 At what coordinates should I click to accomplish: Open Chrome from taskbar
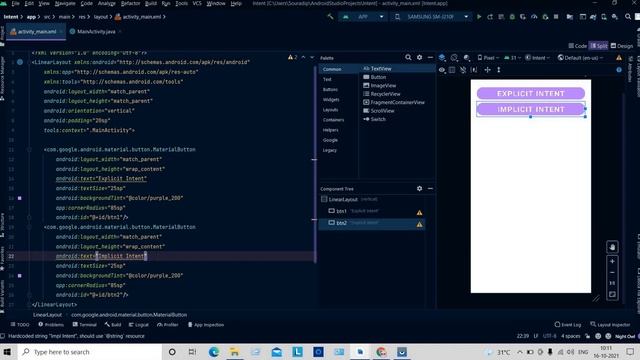tap(381, 352)
